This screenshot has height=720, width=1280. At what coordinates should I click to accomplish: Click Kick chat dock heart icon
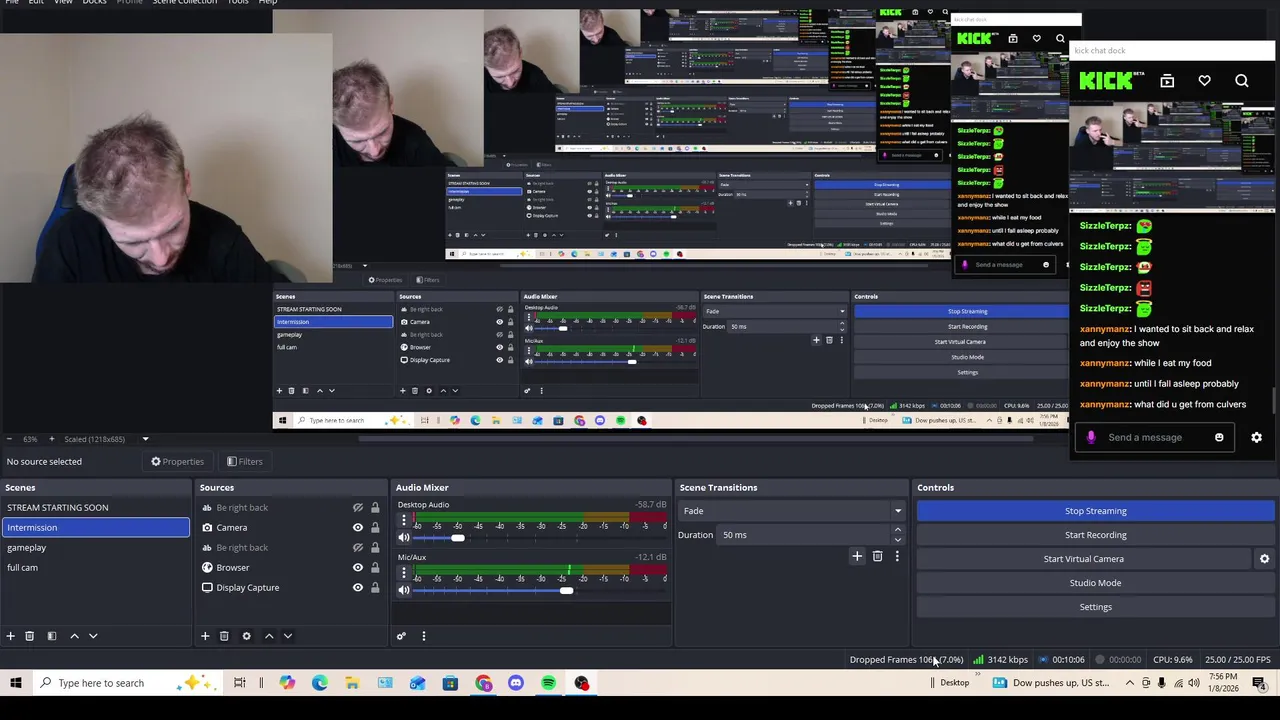coord(1204,81)
